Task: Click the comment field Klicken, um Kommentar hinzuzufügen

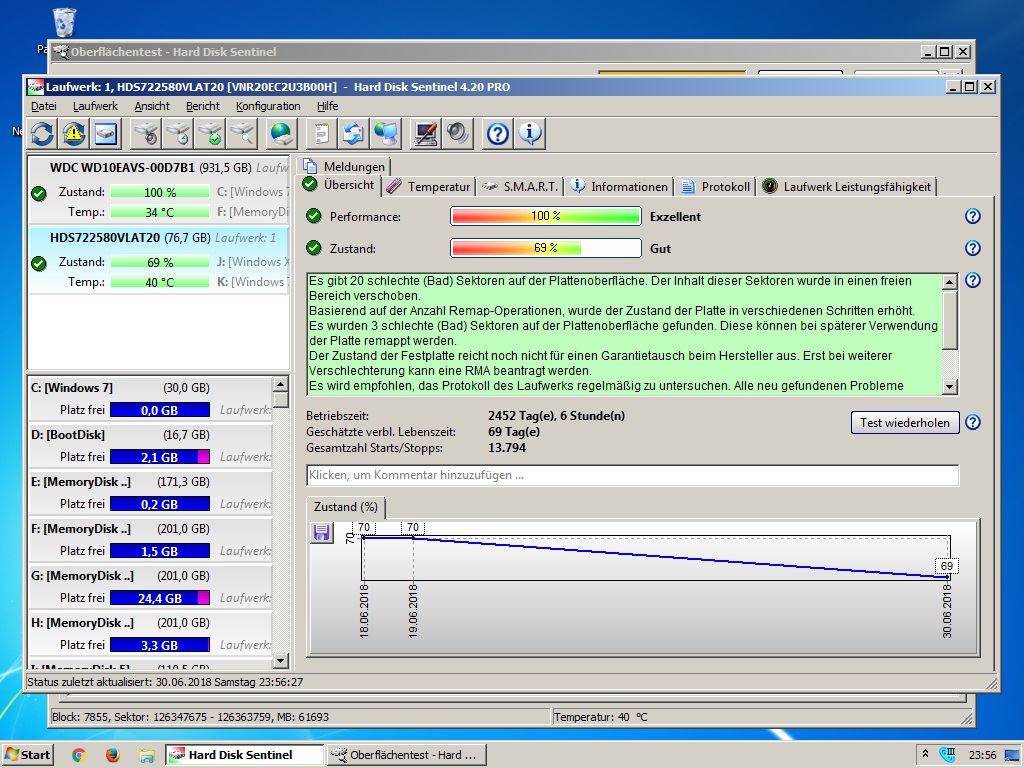Action: (x=632, y=475)
